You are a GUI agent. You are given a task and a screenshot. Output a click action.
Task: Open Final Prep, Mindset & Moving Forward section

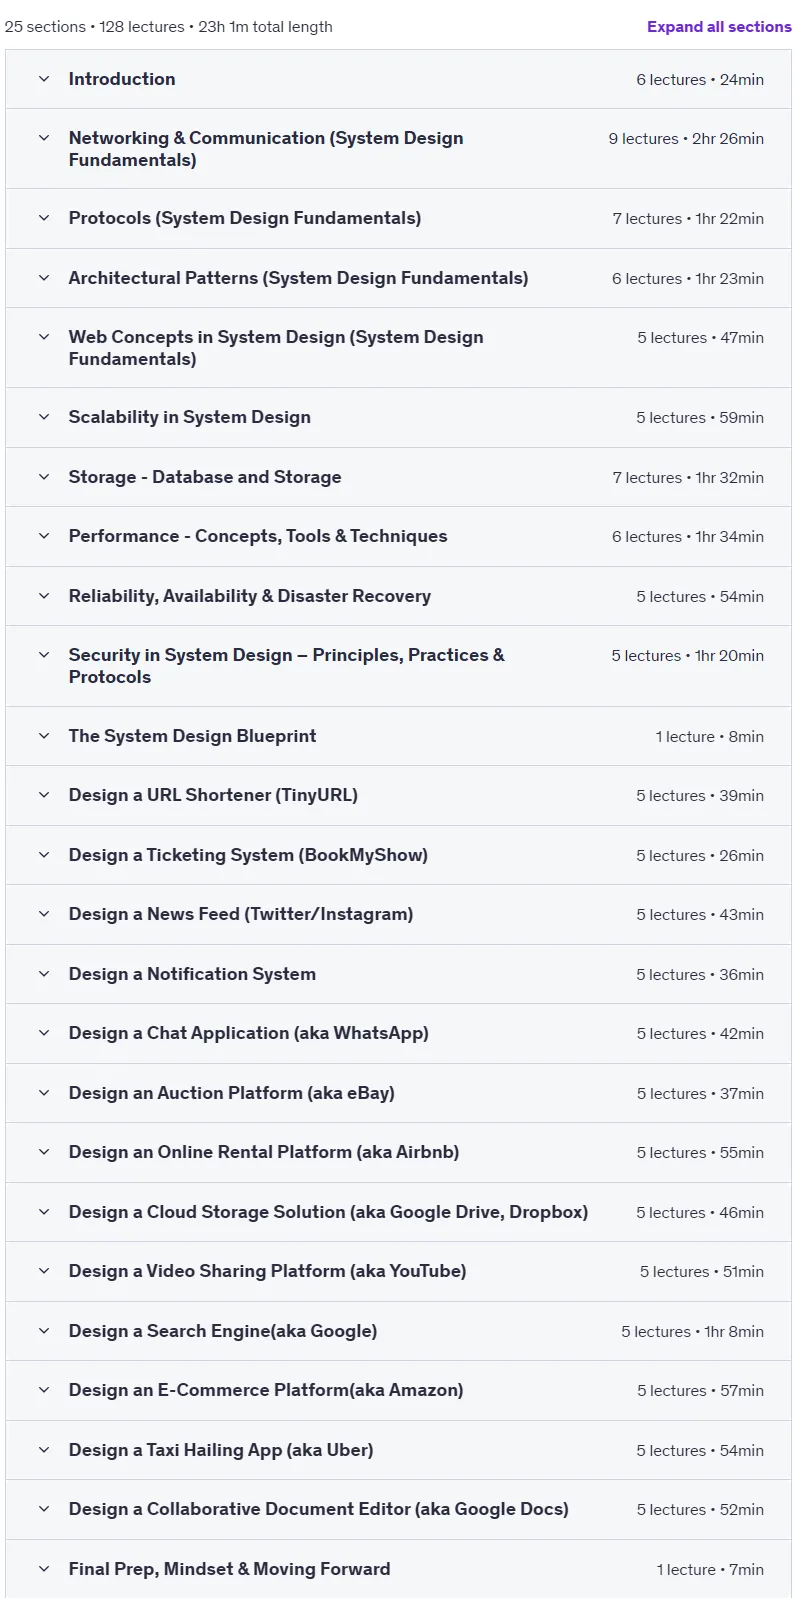click(x=398, y=1569)
